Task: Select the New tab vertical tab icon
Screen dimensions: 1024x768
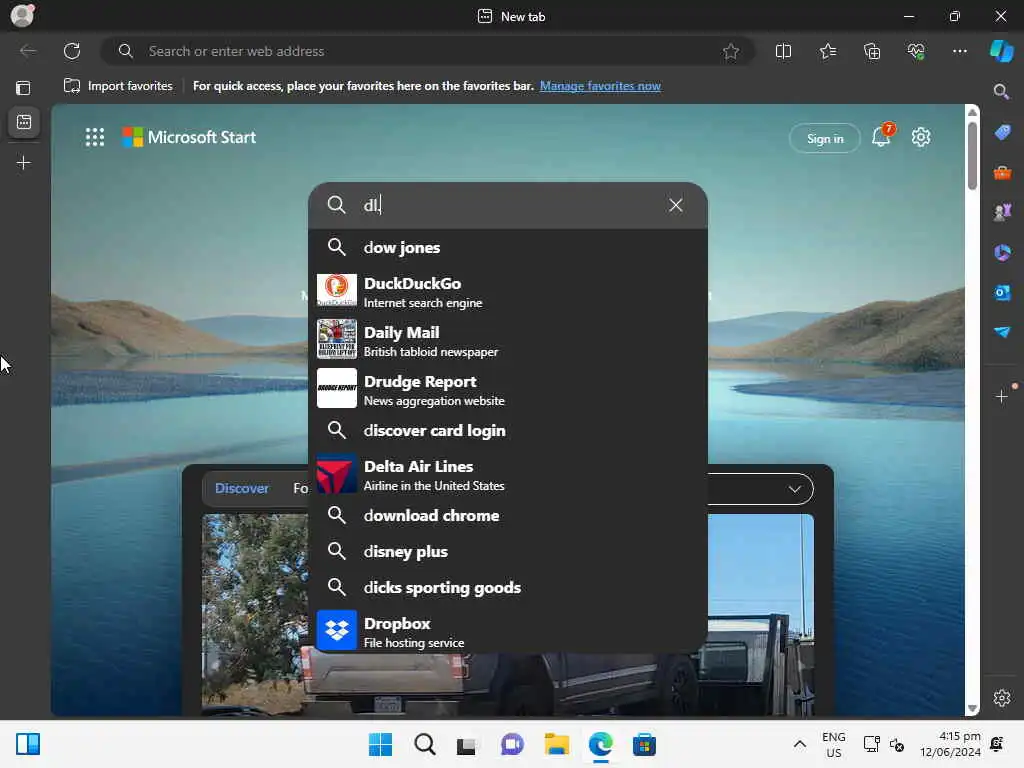Action: coord(24,122)
